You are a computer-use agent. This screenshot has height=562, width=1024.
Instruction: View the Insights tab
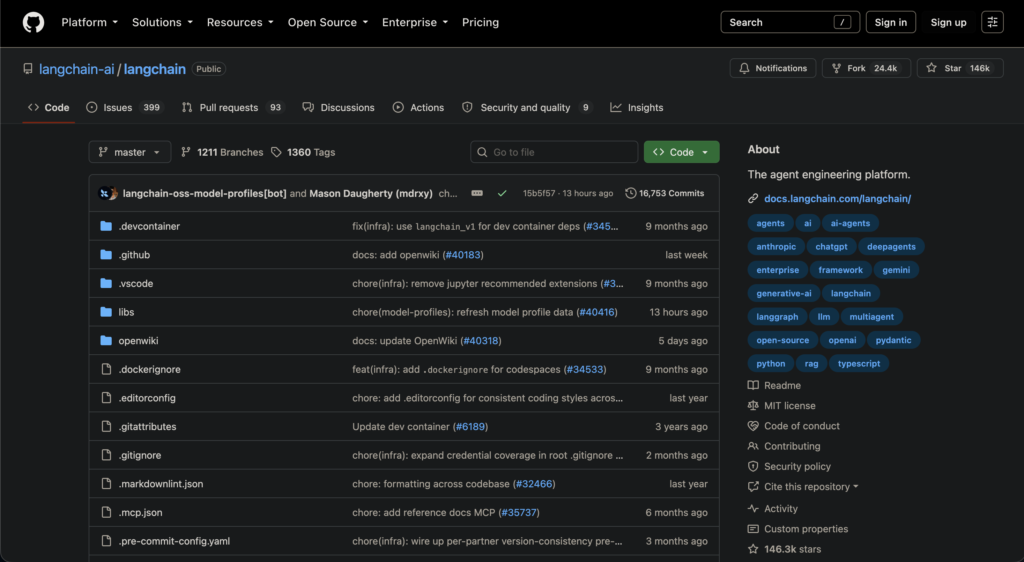pyautogui.click(x=637, y=108)
